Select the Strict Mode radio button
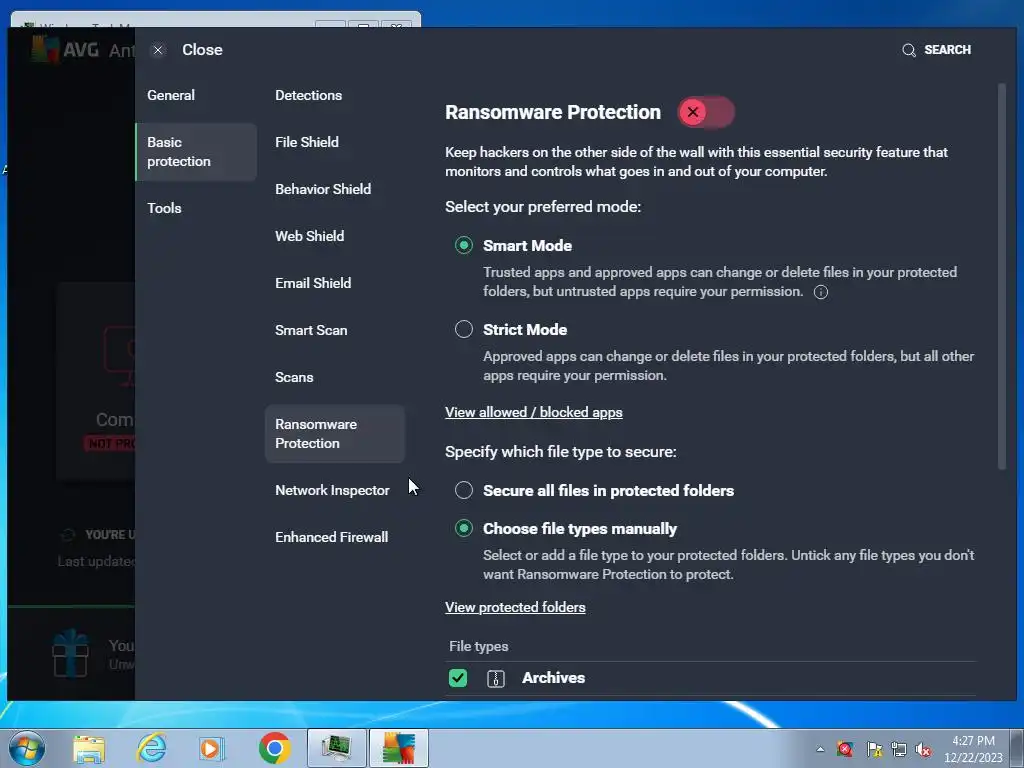This screenshot has height=768, width=1024. pyautogui.click(x=464, y=329)
